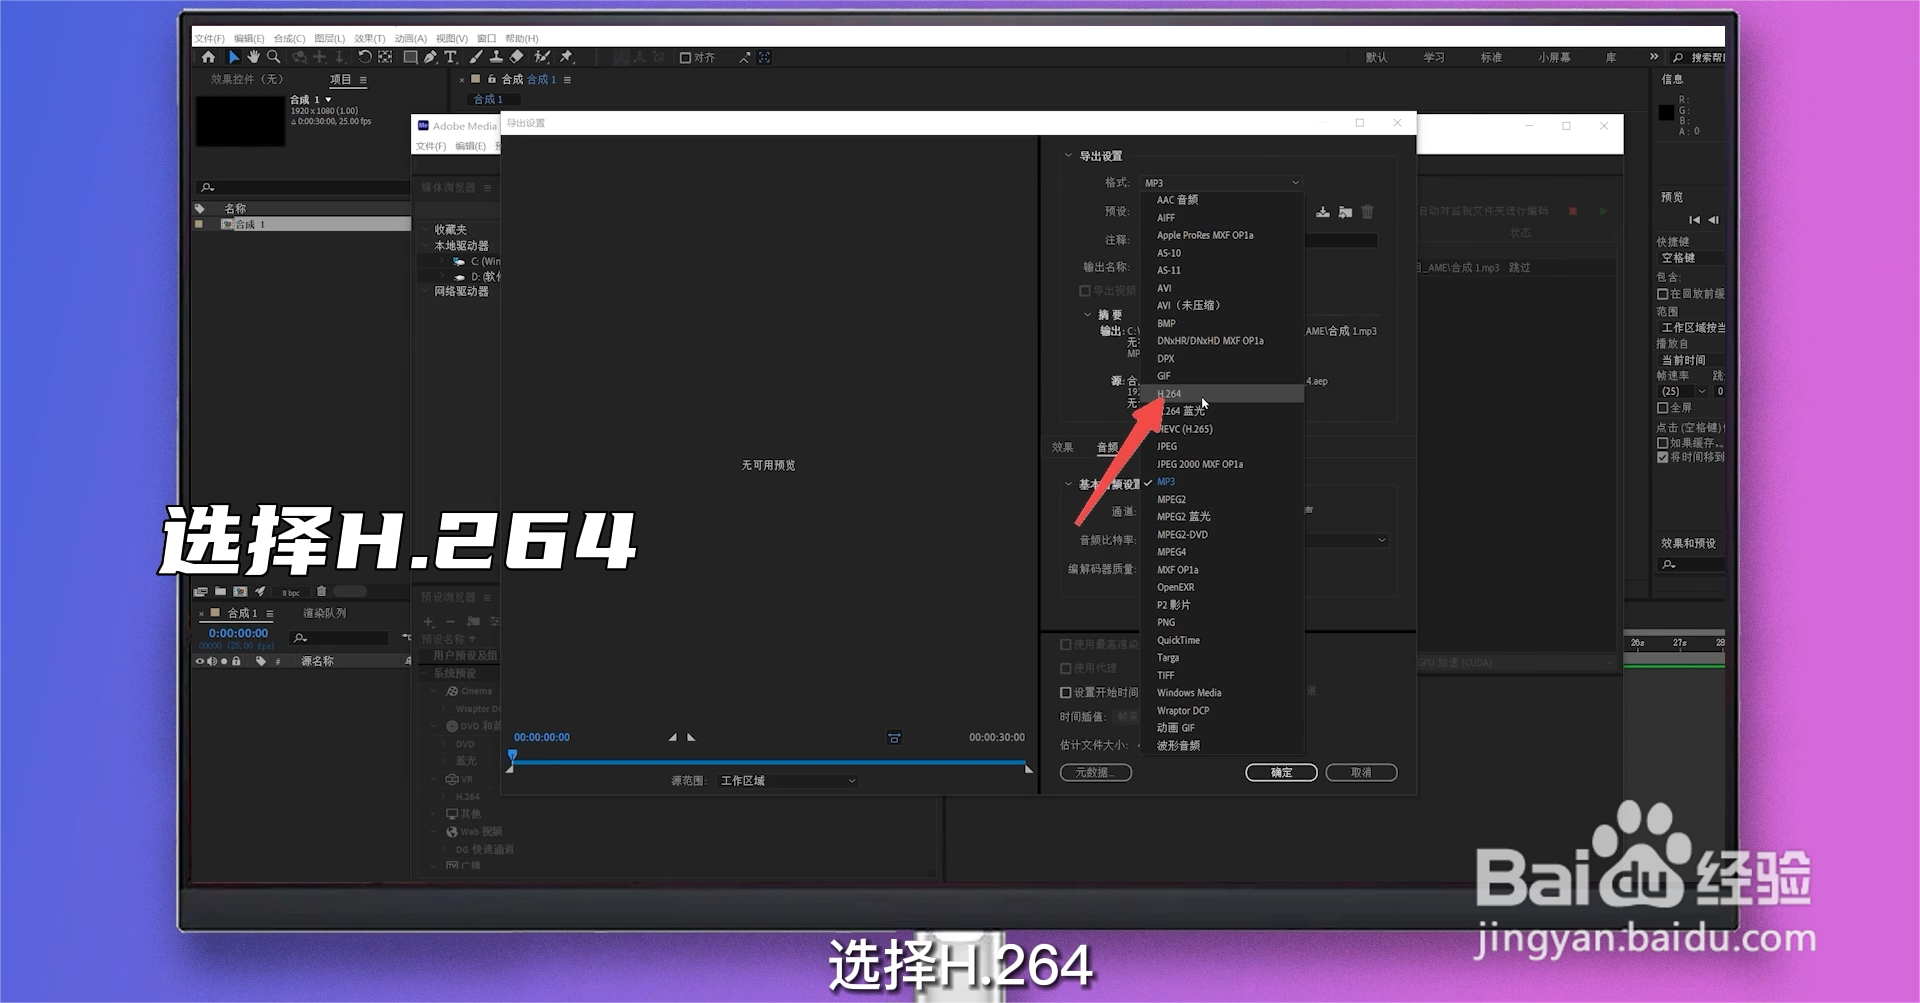Switch to the 学习 workspace
The image size is (1920, 1003).
coord(1434,58)
